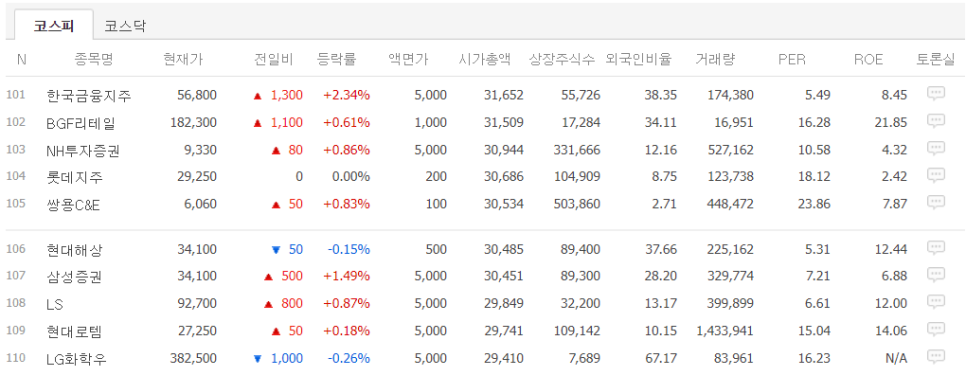Open discussion room icon for LG화학우
This screenshot has width=966, height=376.
pyautogui.click(x=936, y=357)
